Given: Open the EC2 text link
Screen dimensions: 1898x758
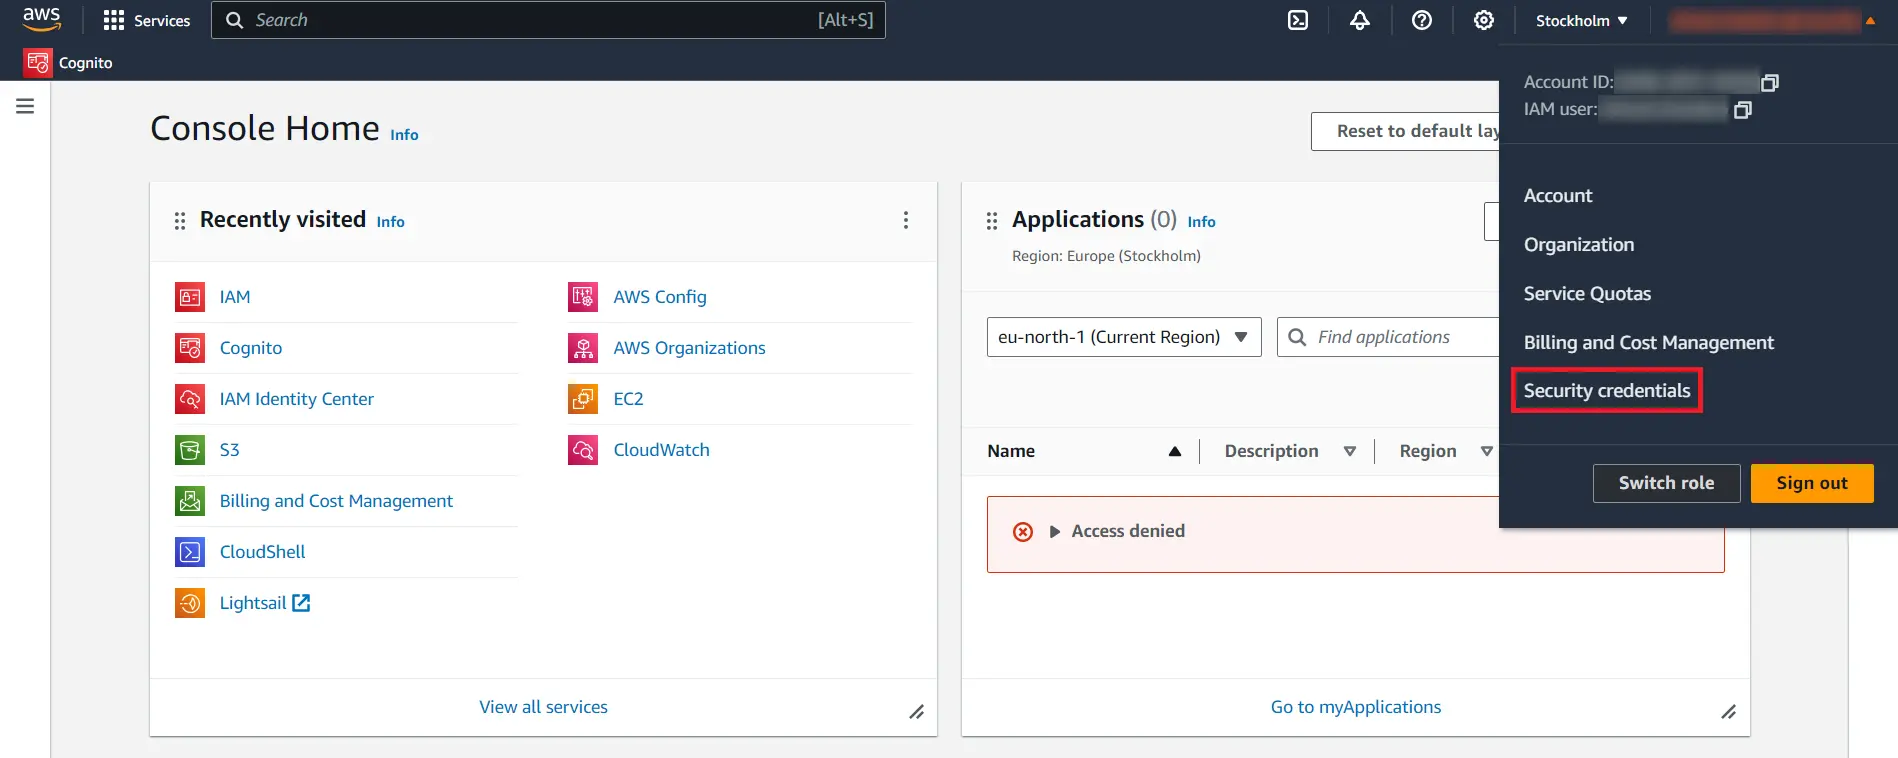Looking at the screenshot, I should pyautogui.click(x=628, y=399).
